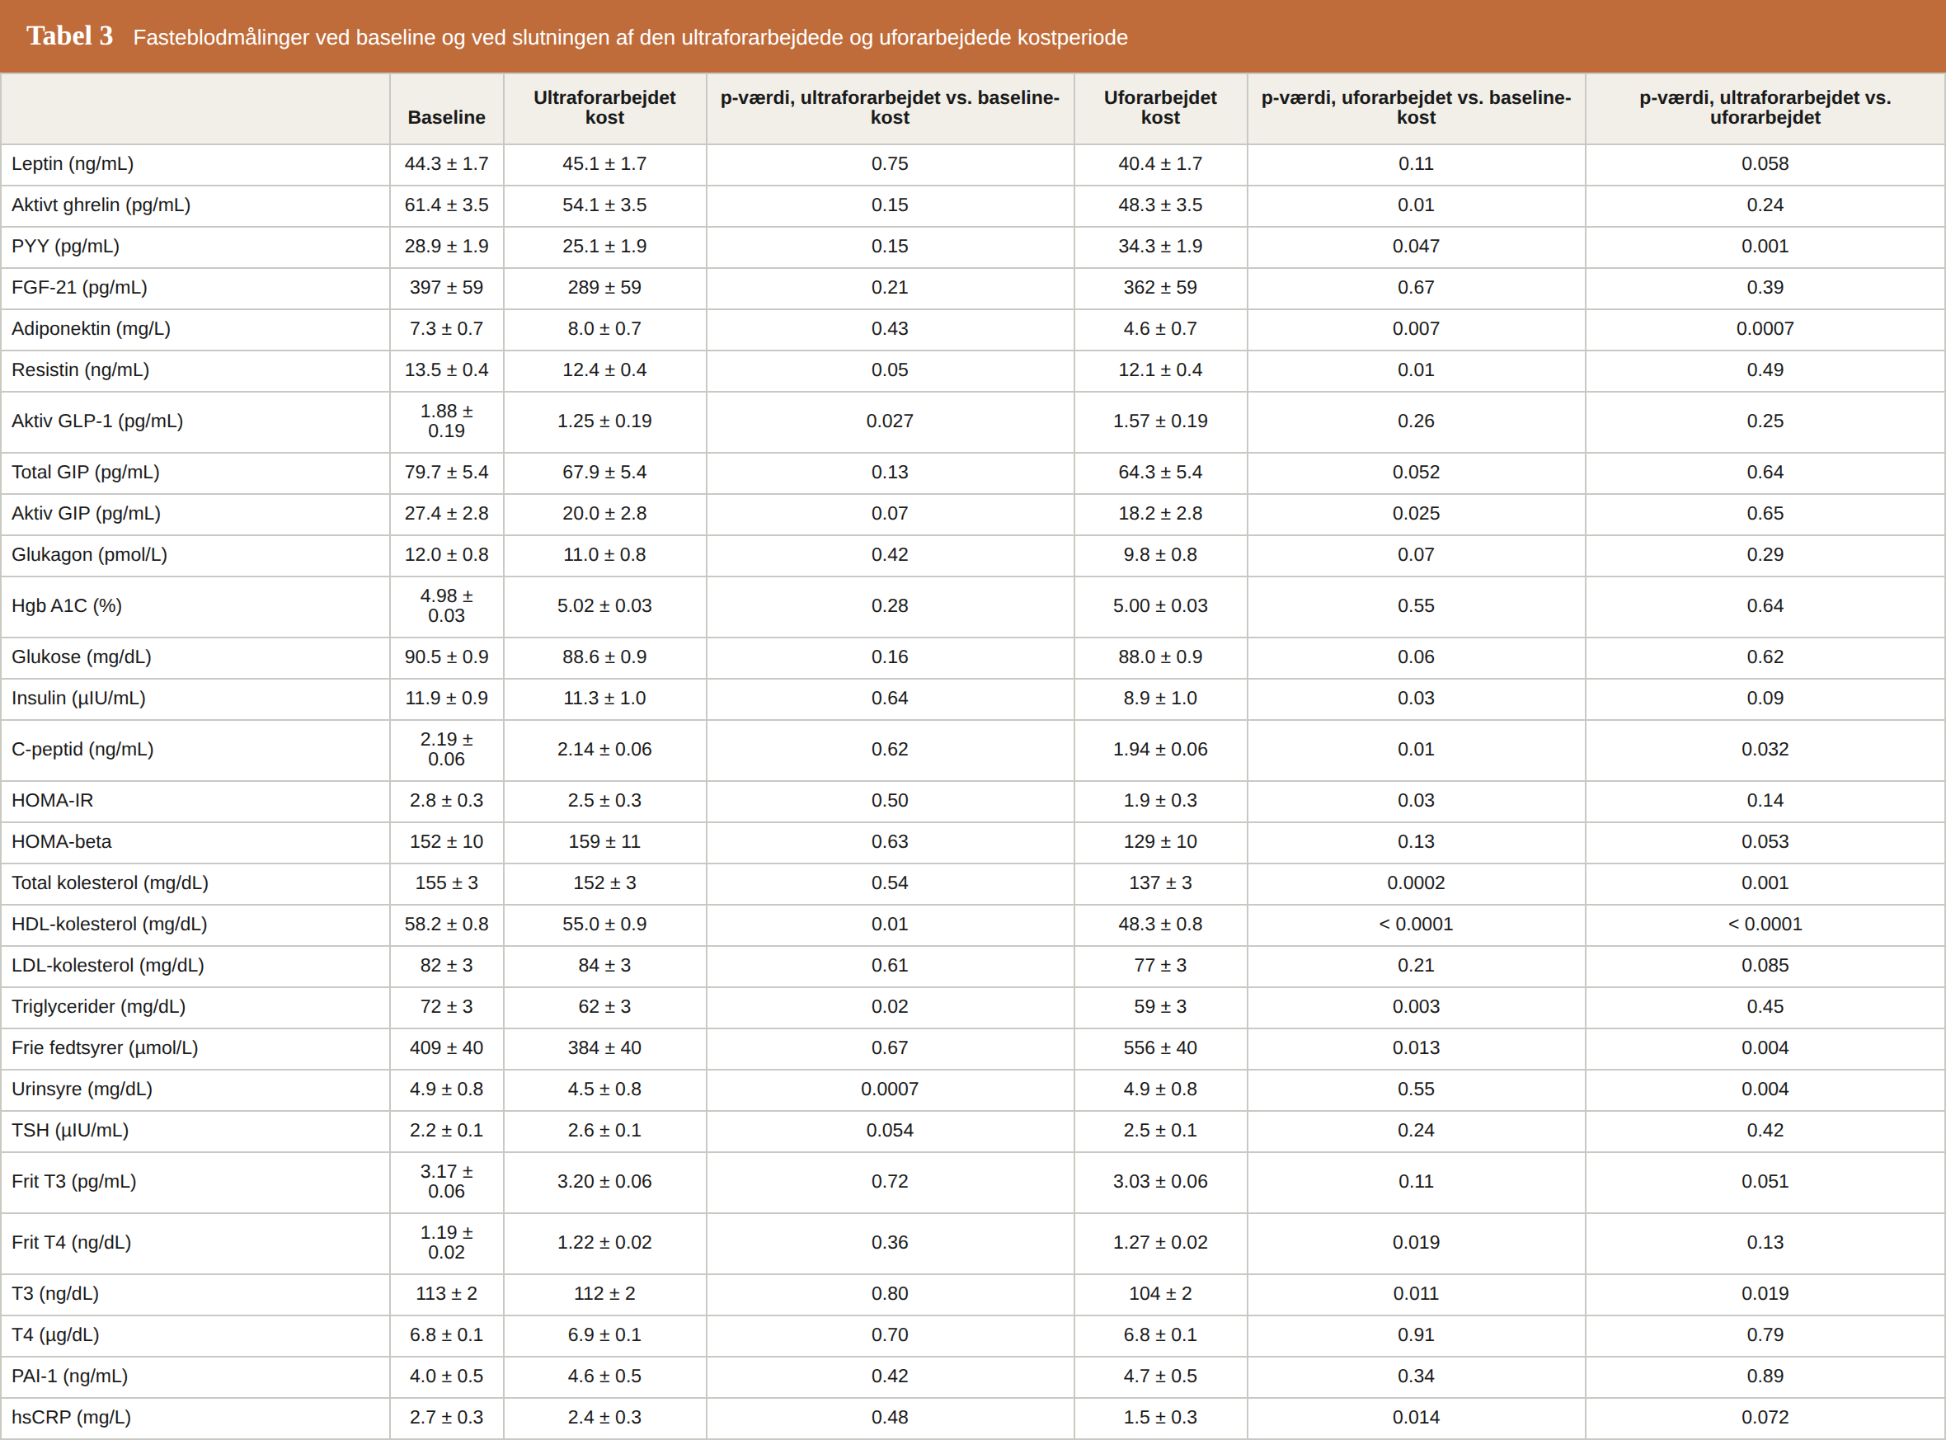Viewport: 1946px width, 1440px height.
Task: Select the Adiponektin (mg/L) row label
Action: coord(91,329)
